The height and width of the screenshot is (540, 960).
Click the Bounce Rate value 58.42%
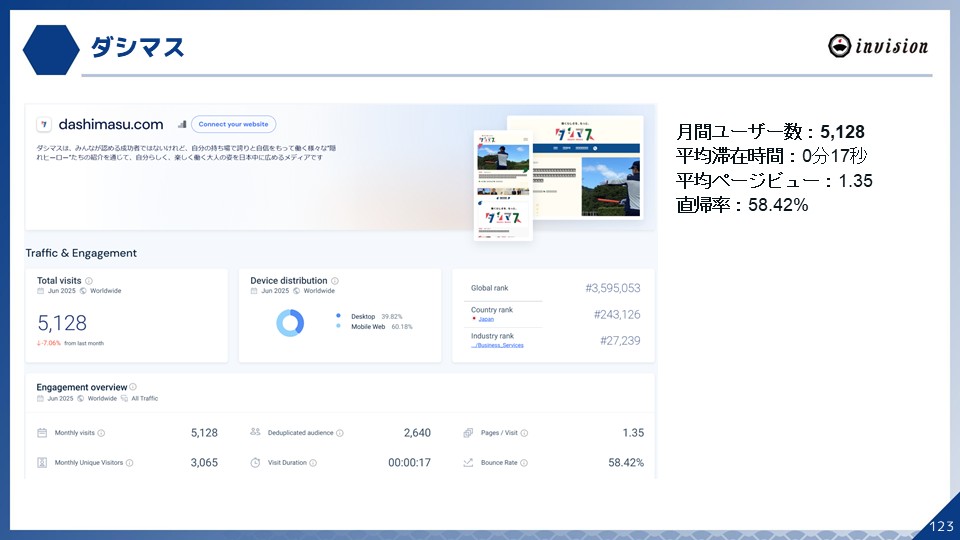pos(626,463)
